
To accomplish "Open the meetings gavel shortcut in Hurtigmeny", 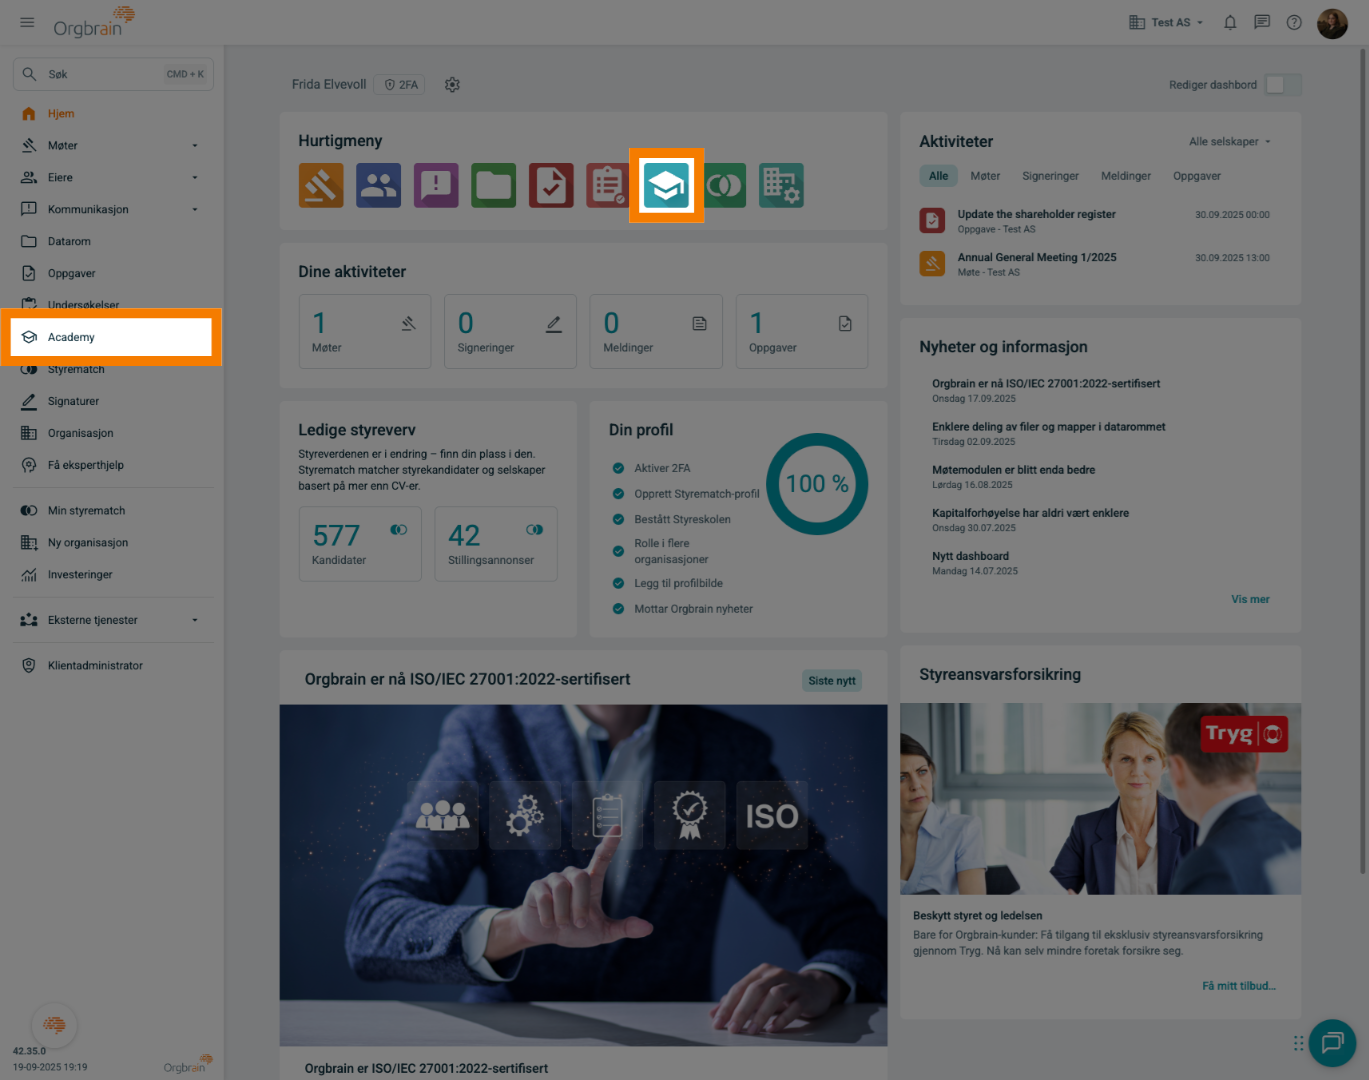I will (321, 185).
